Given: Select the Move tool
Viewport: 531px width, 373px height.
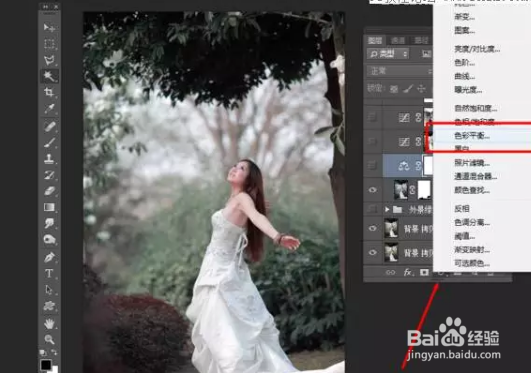Looking at the screenshot, I should click(x=49, y=27).
